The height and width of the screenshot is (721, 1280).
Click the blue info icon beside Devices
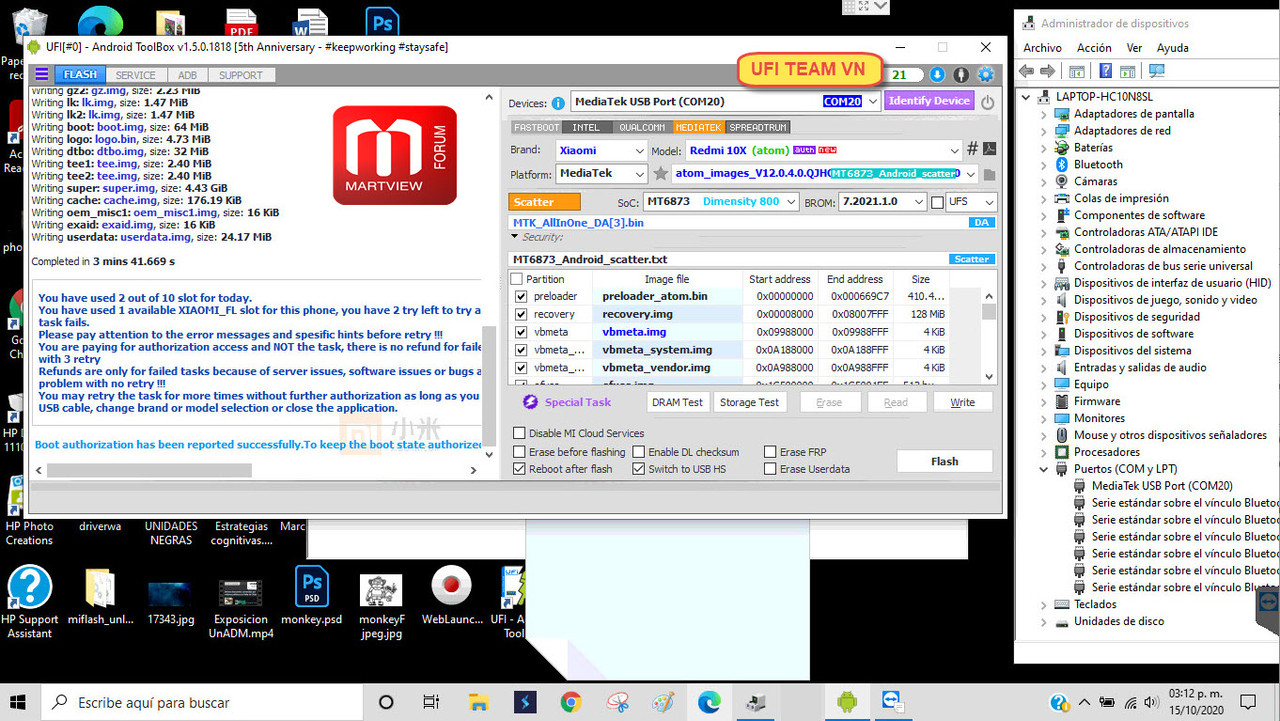559,103
